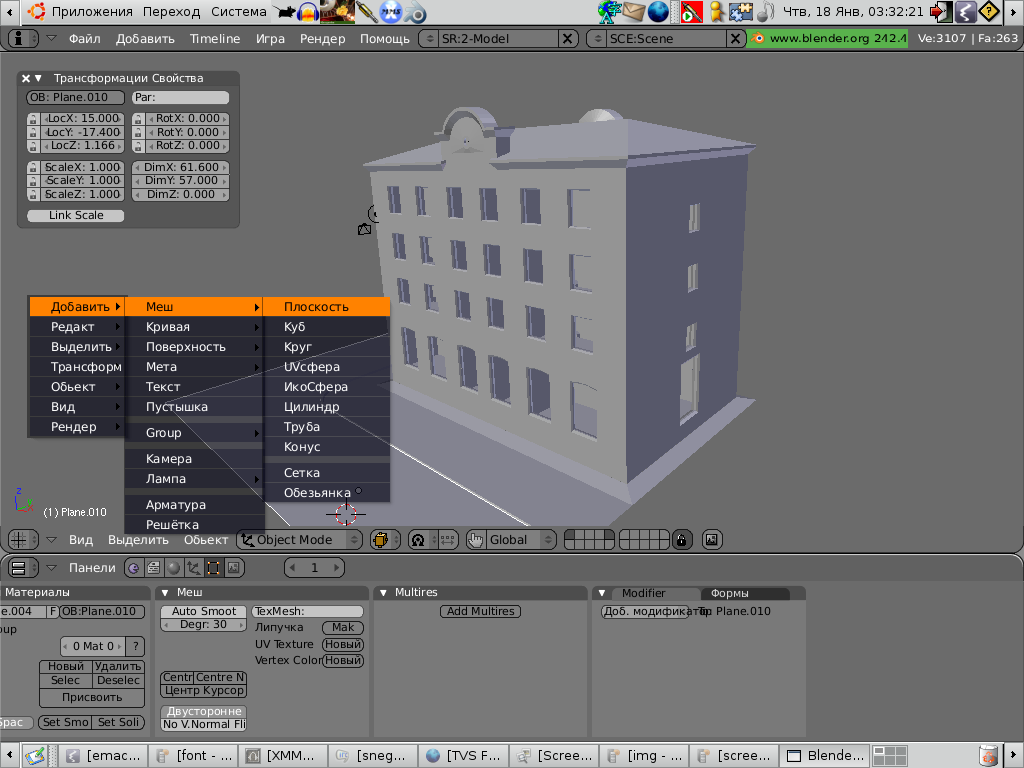Click the transform manipulator hand icon
Viewport: 1024px width, 768px height.
[x=475, y=540]
